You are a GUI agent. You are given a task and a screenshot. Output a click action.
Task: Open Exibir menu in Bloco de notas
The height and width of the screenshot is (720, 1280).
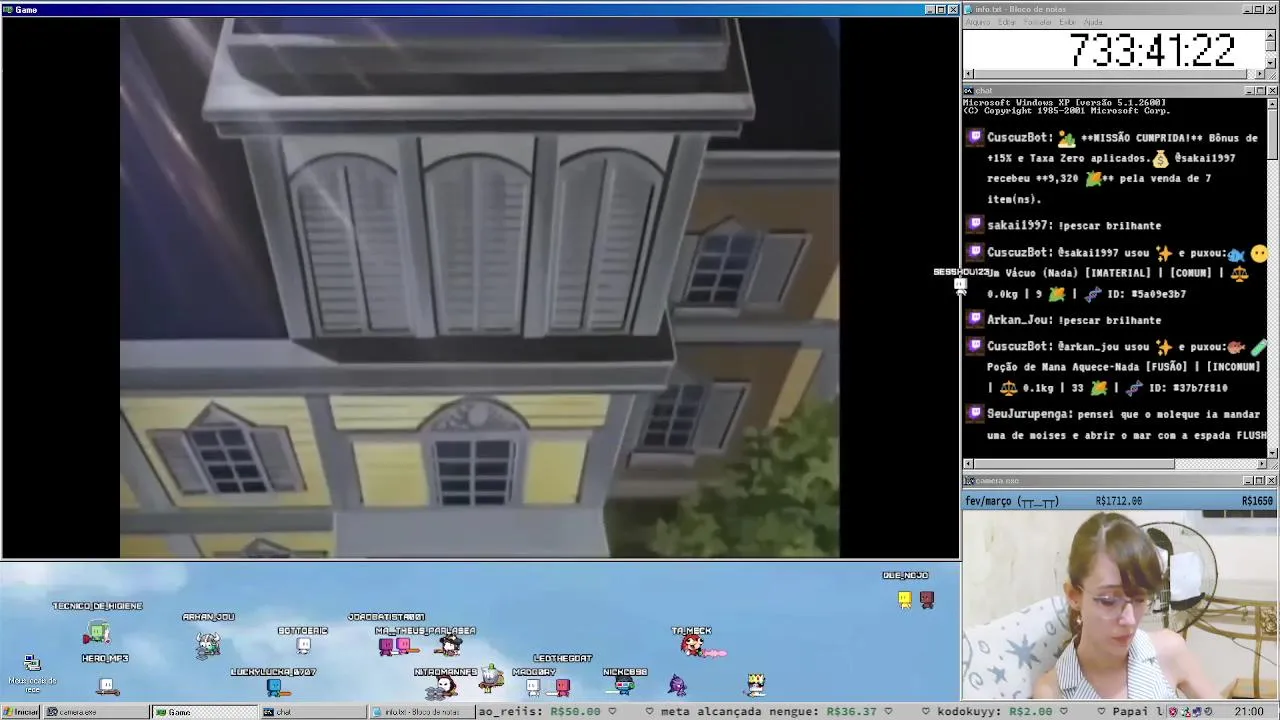coord(1068,22)
